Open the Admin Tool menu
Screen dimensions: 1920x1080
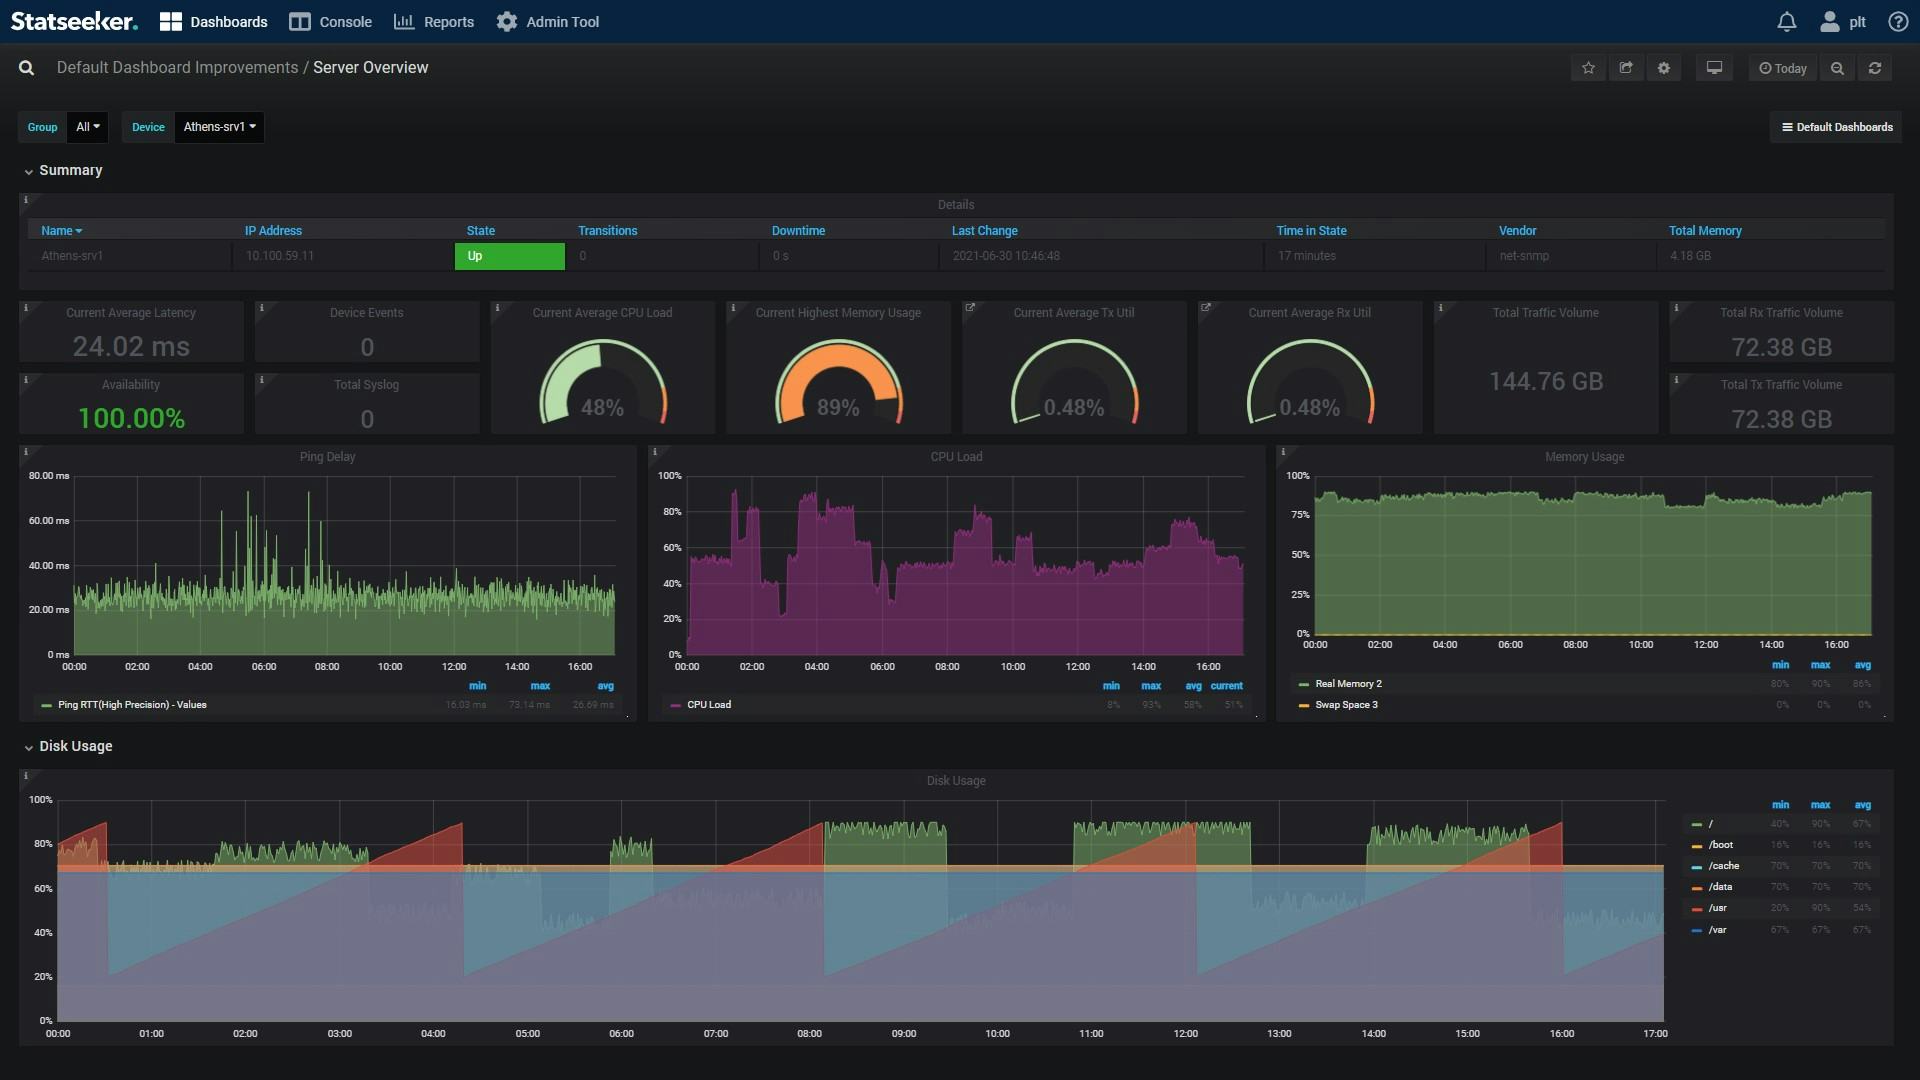coord(548,22)
